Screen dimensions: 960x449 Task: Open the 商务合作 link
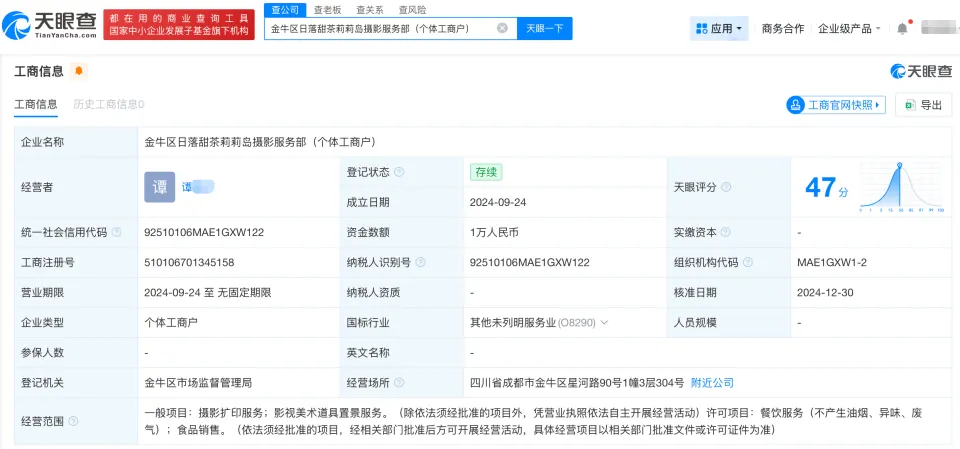click(782, 28)
